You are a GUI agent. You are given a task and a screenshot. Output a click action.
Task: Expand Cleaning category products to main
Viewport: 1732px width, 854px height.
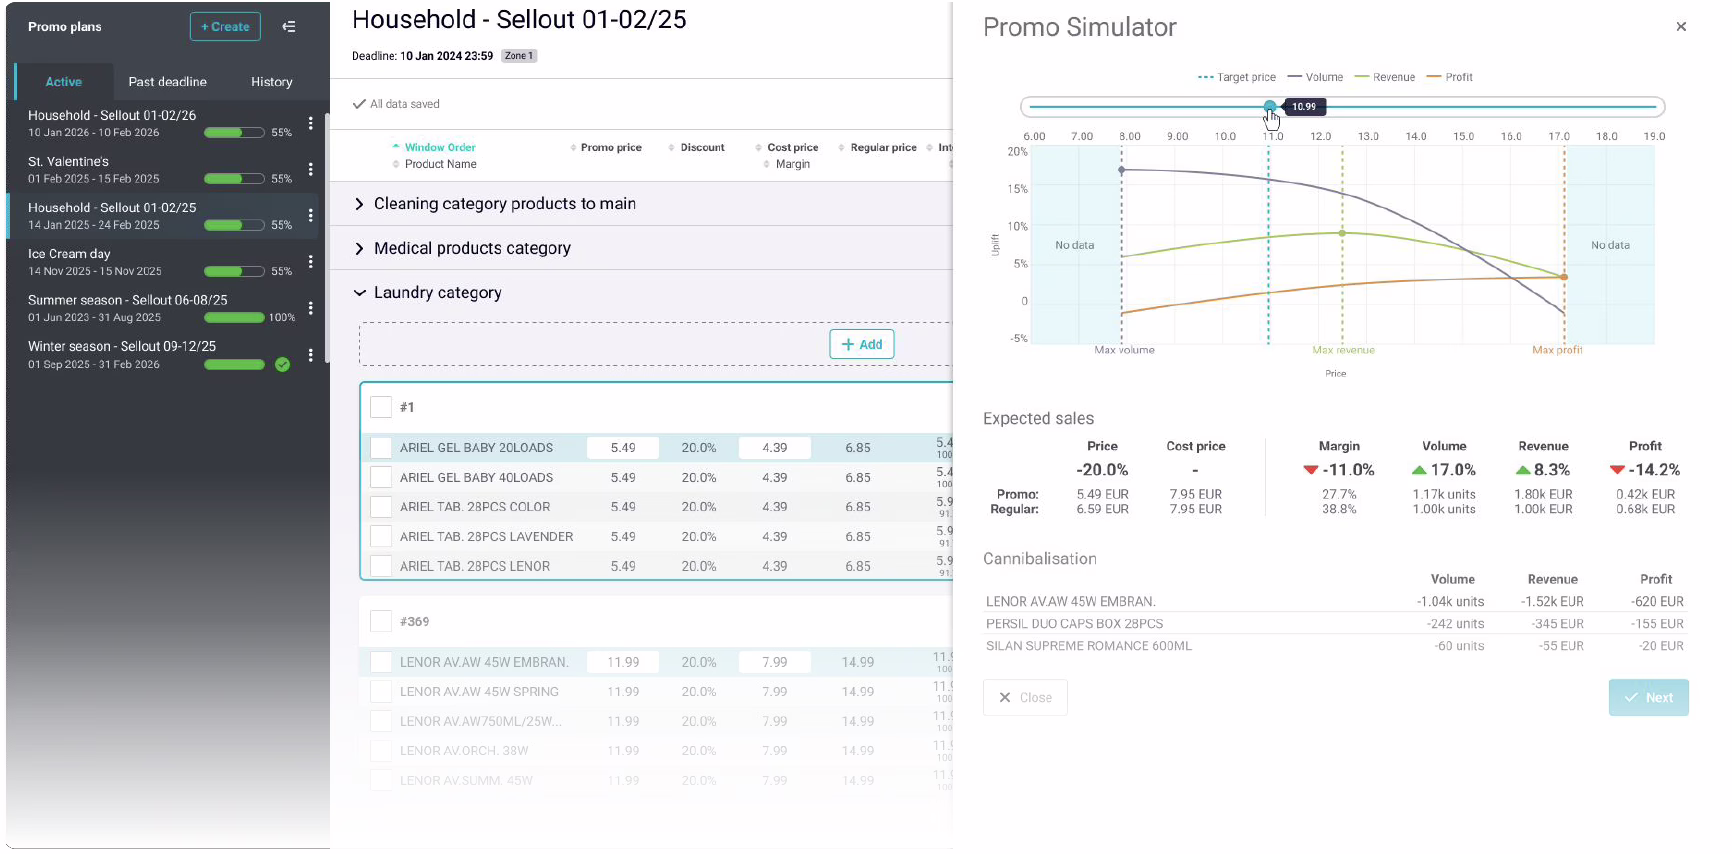coord(360,204)
